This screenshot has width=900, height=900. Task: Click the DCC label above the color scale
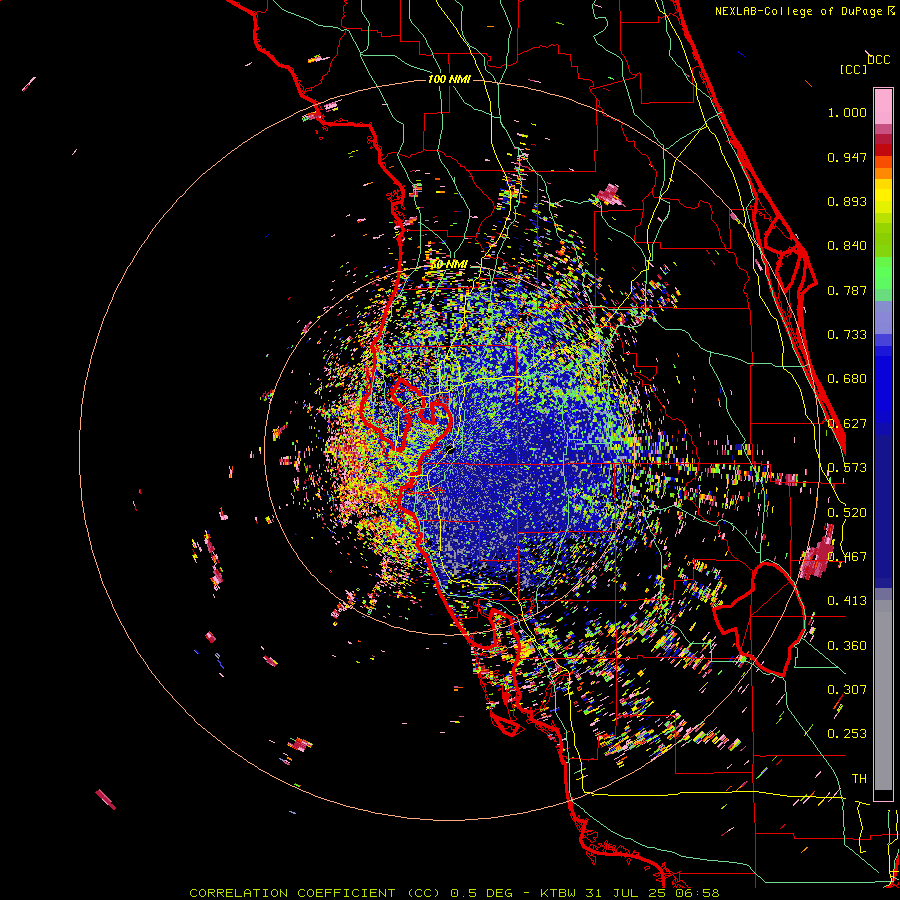click(879, 59)
